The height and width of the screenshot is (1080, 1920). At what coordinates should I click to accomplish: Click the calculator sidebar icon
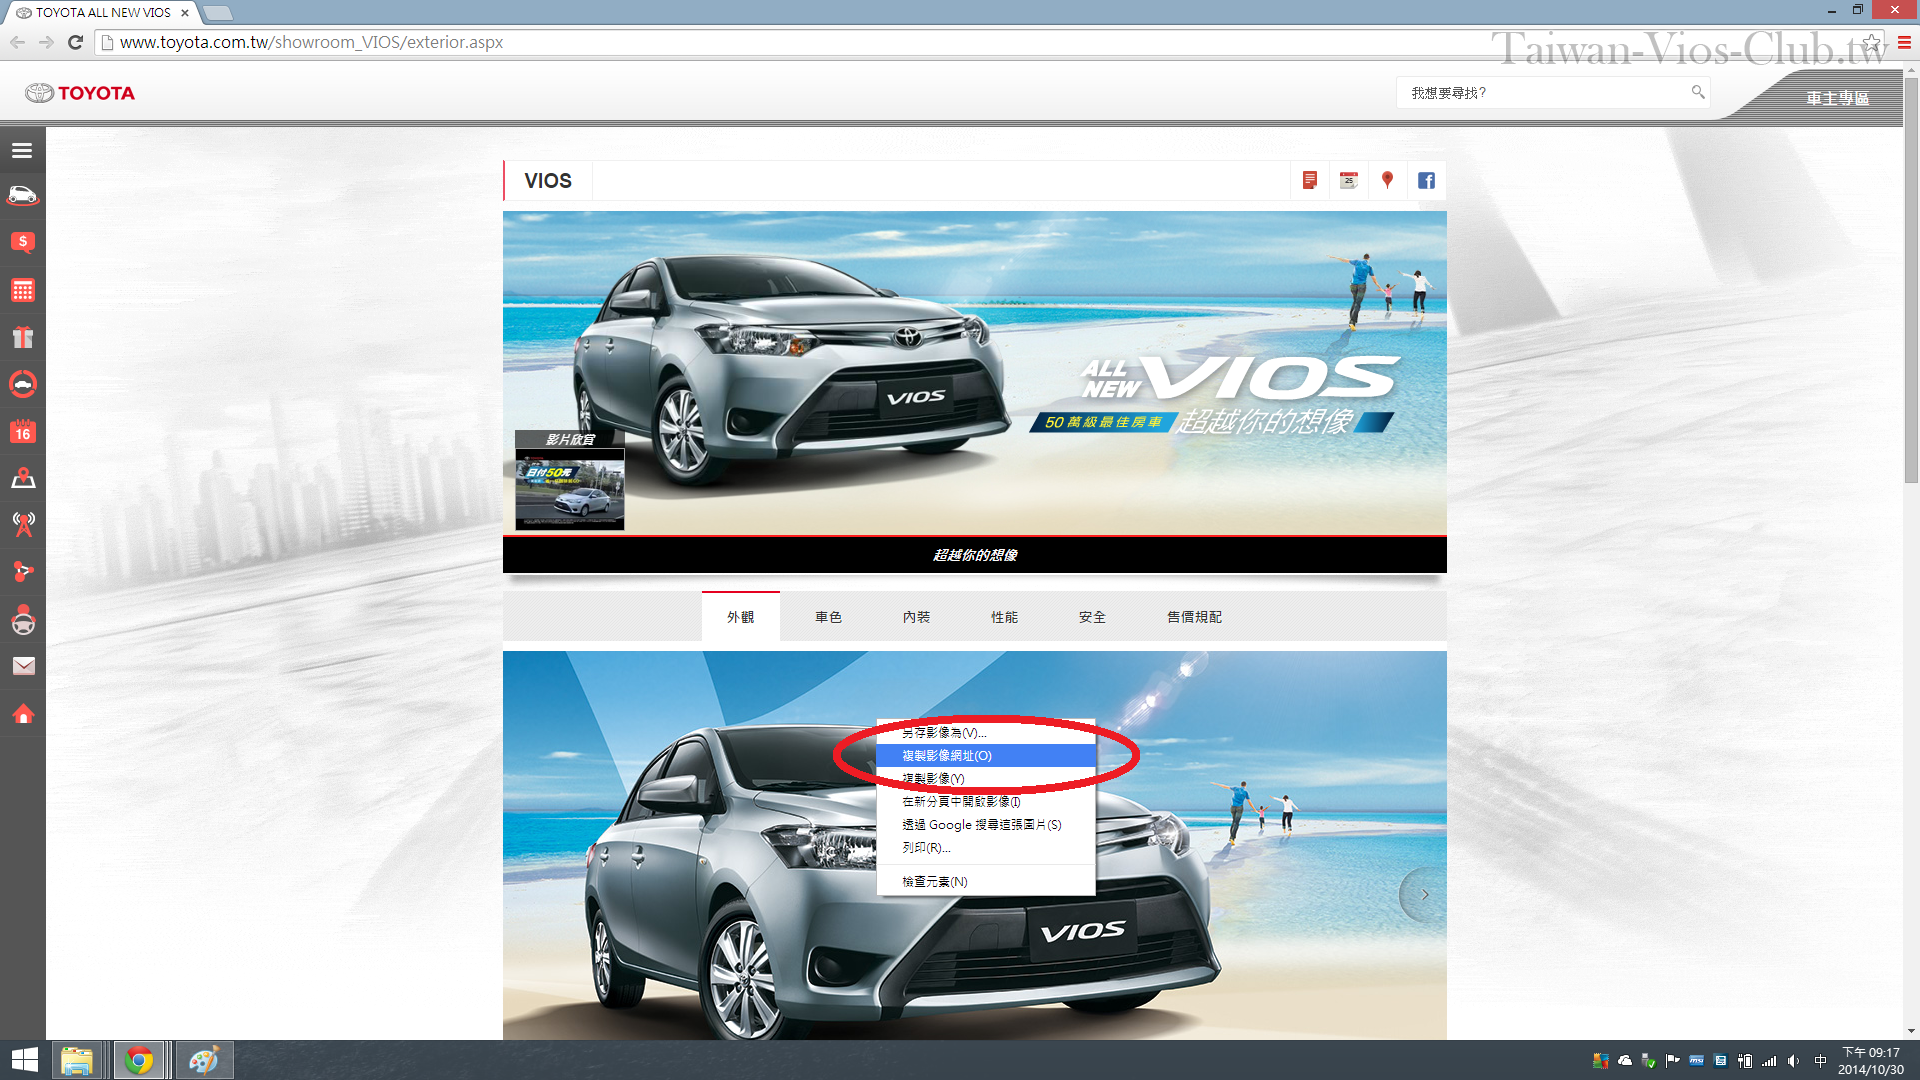coord(22,290)
